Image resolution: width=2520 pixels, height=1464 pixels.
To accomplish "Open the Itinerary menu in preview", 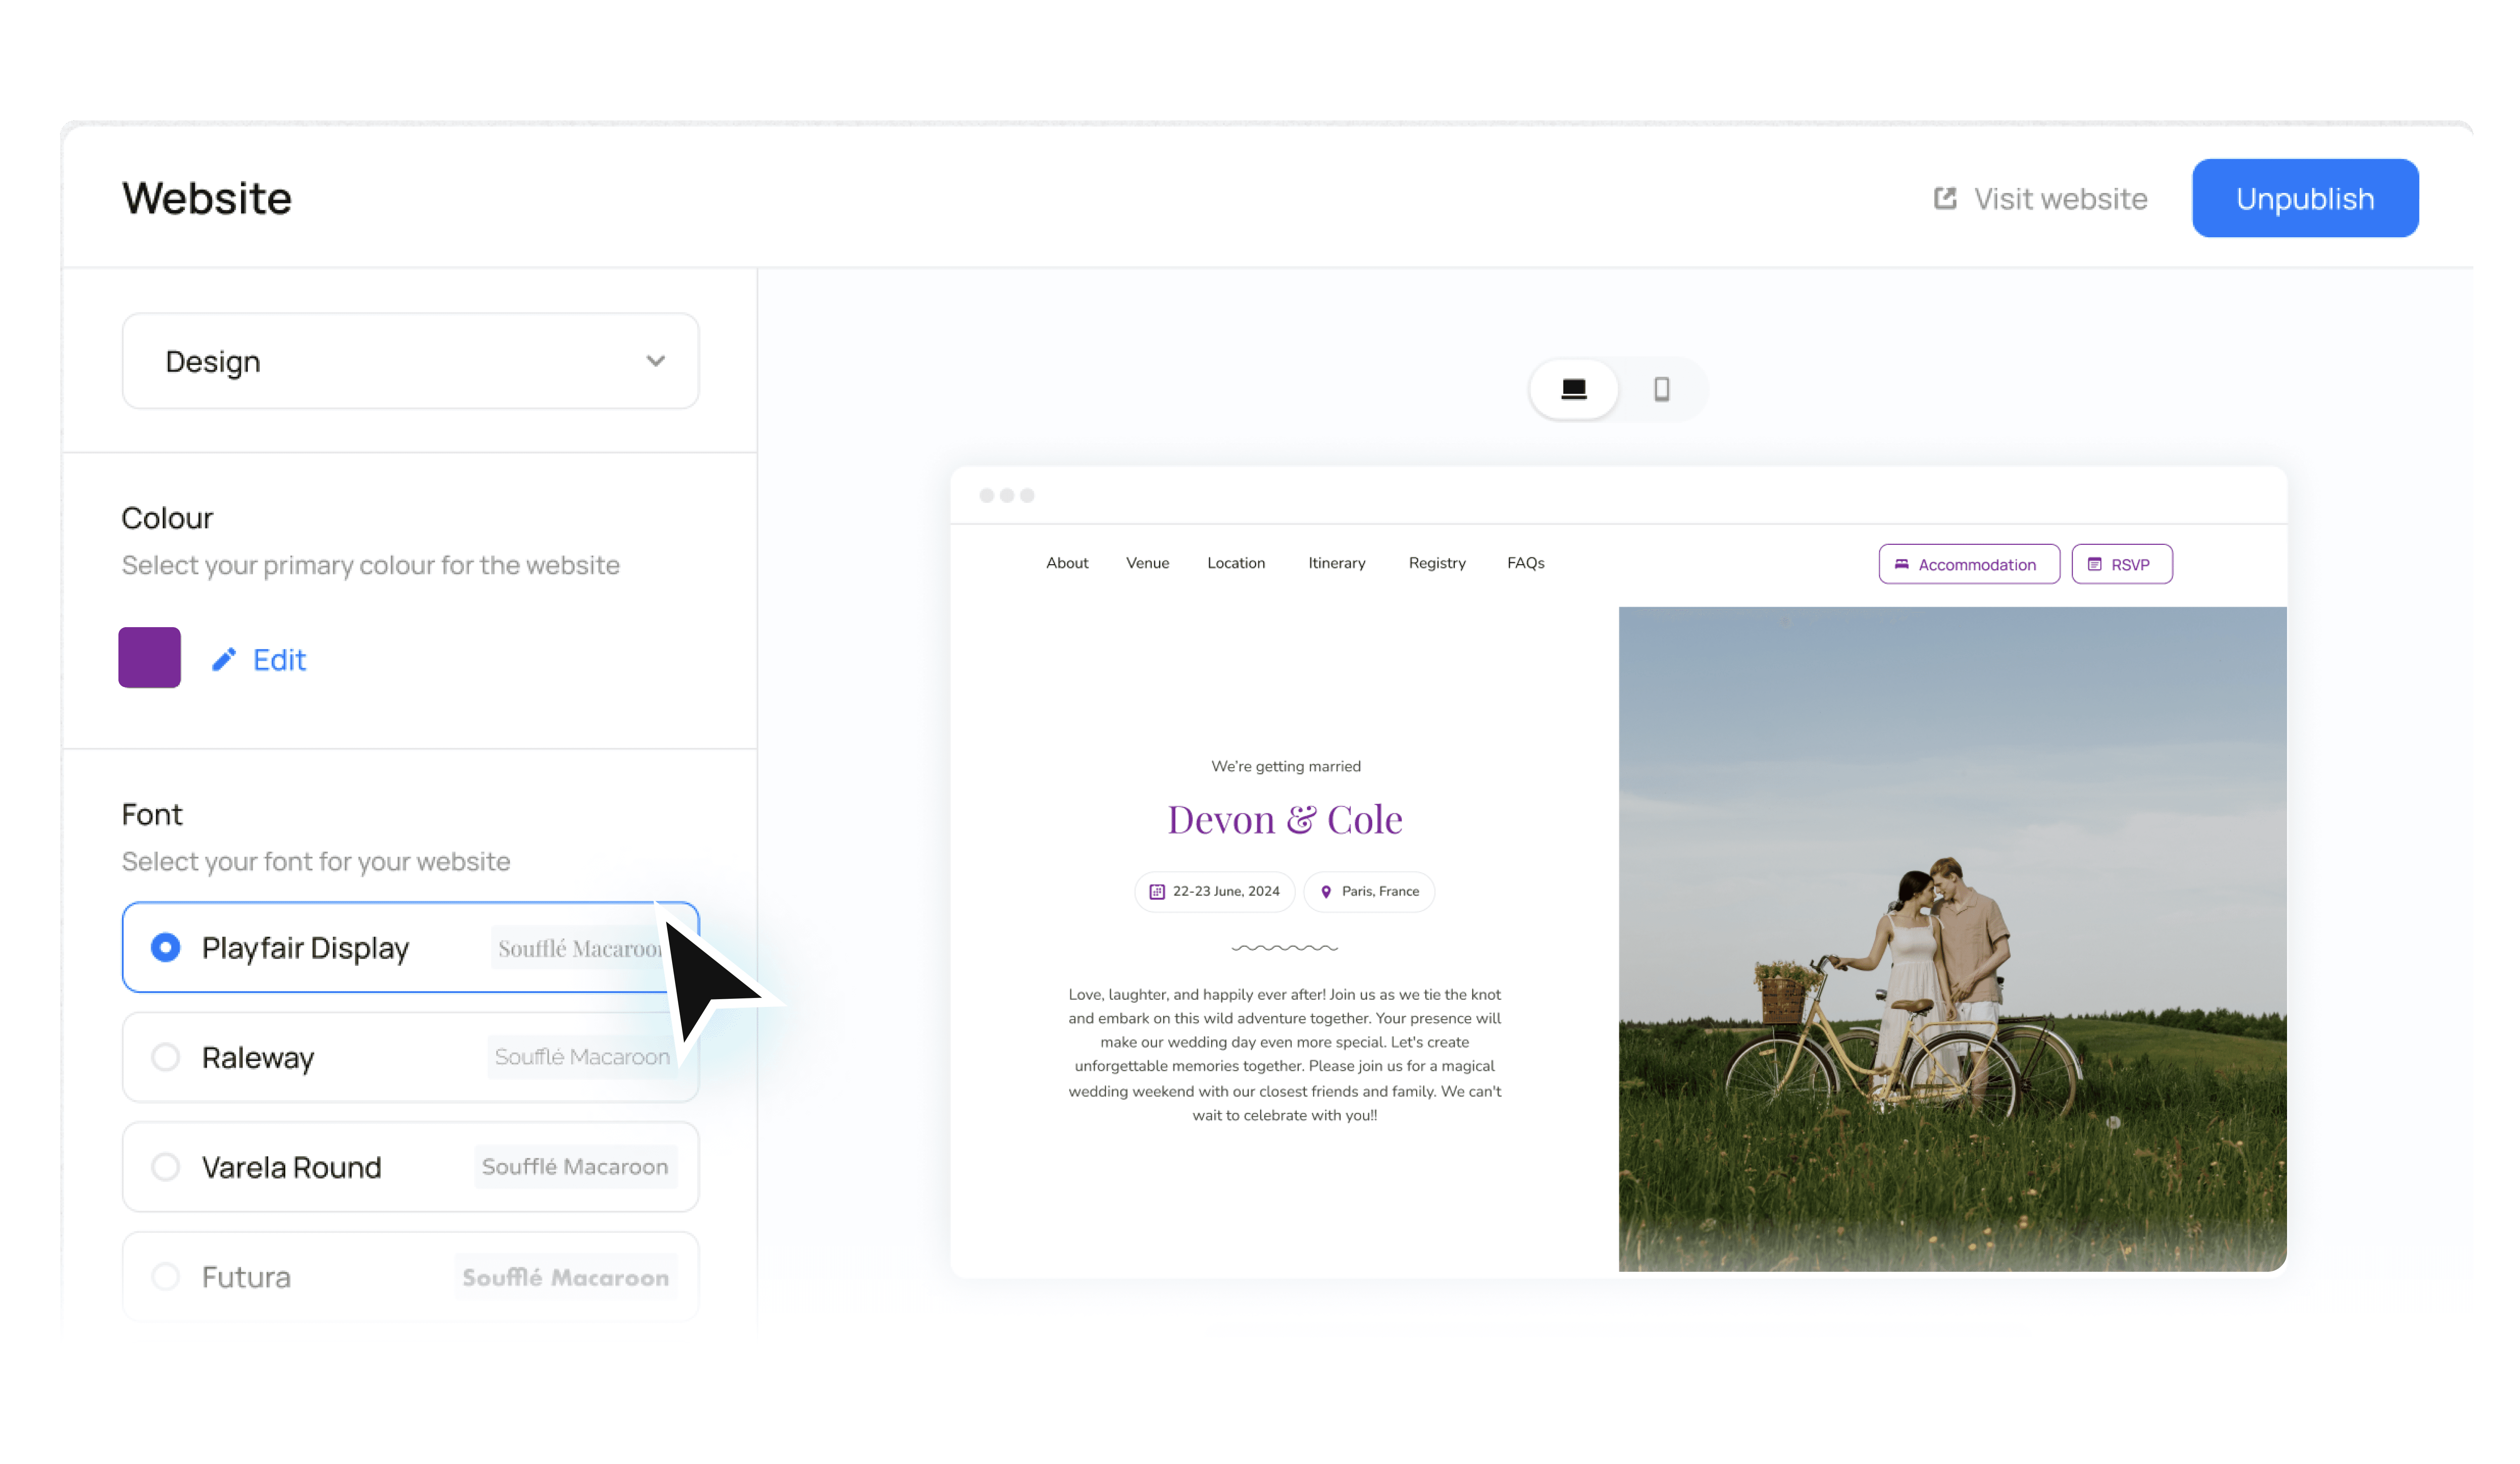I will 1336,563.
